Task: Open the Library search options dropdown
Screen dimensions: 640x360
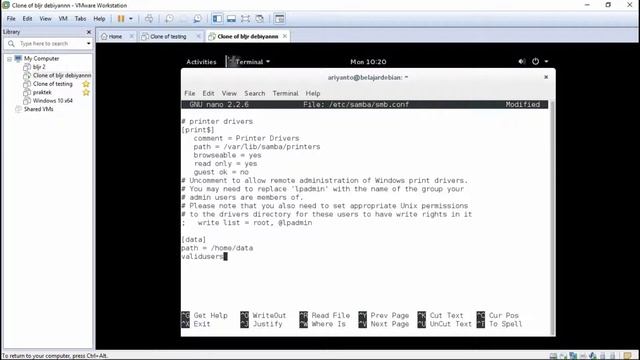Action: coord(88,44)
